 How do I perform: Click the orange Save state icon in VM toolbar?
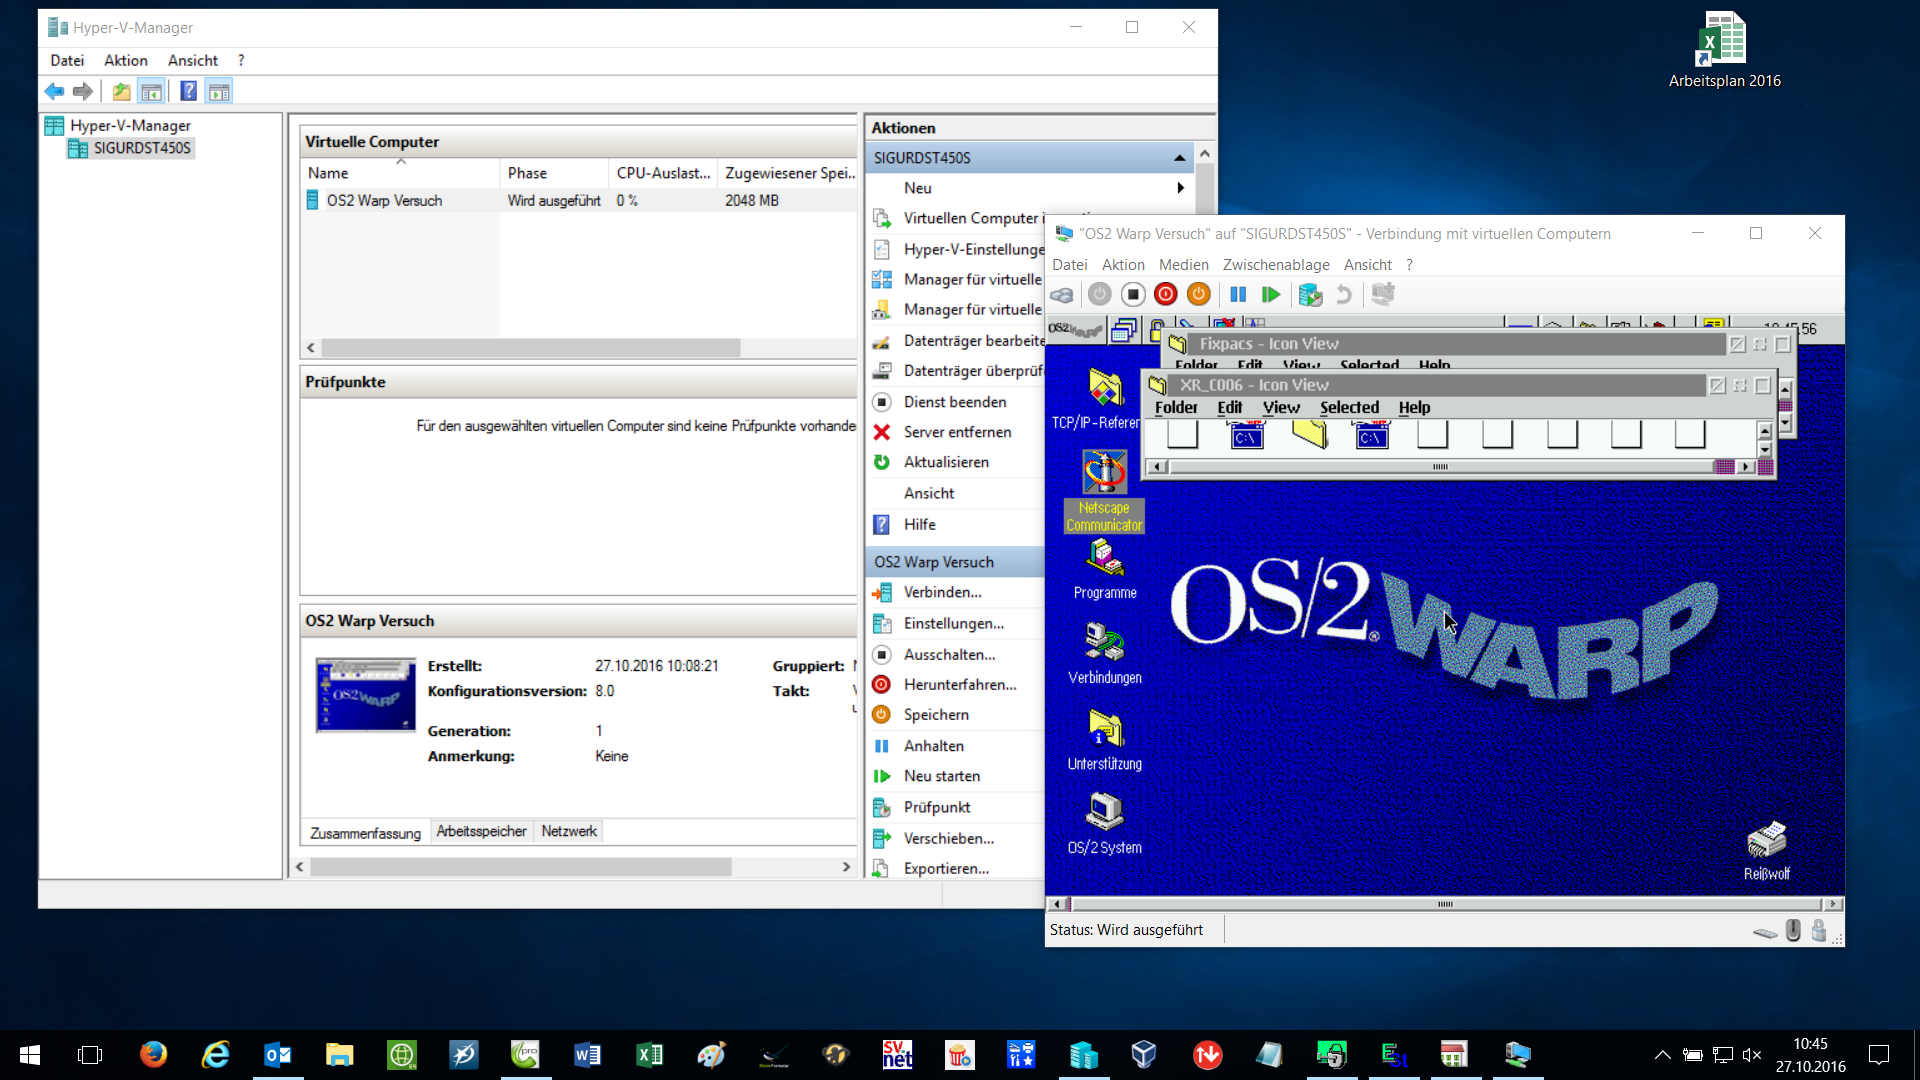point(1198,295)
